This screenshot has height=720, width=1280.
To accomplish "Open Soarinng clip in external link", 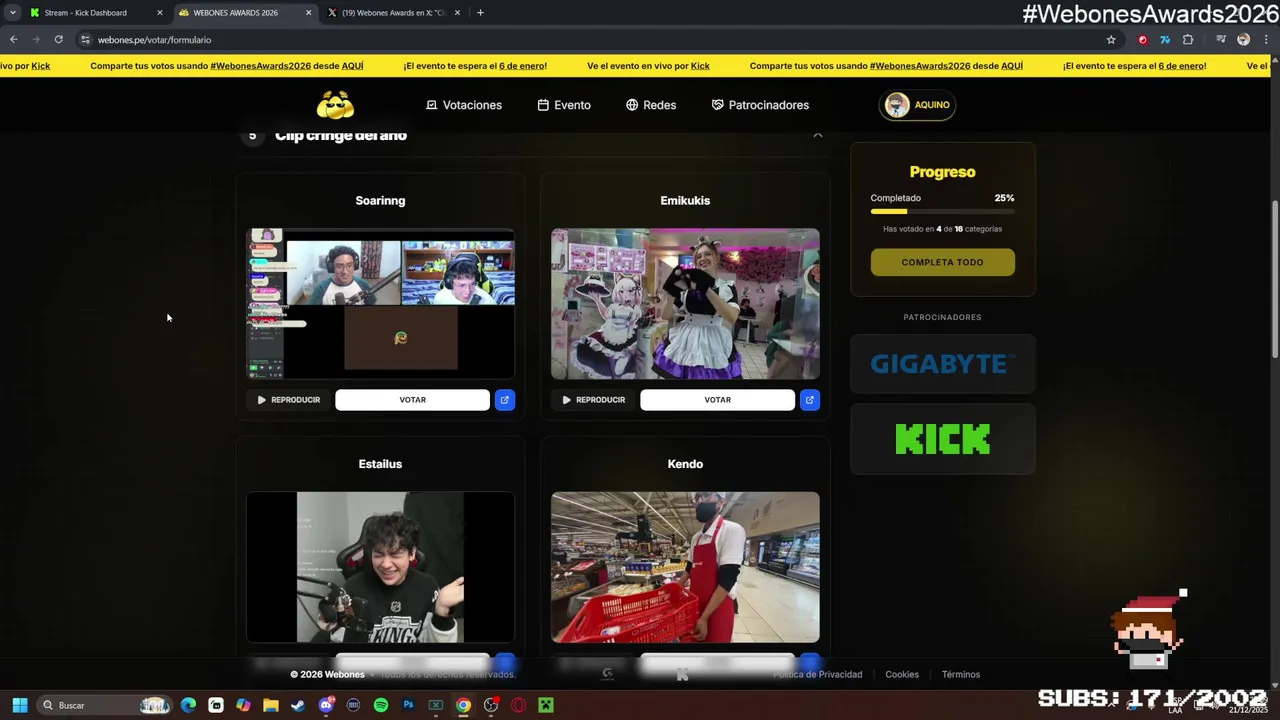I will [505, 400].
